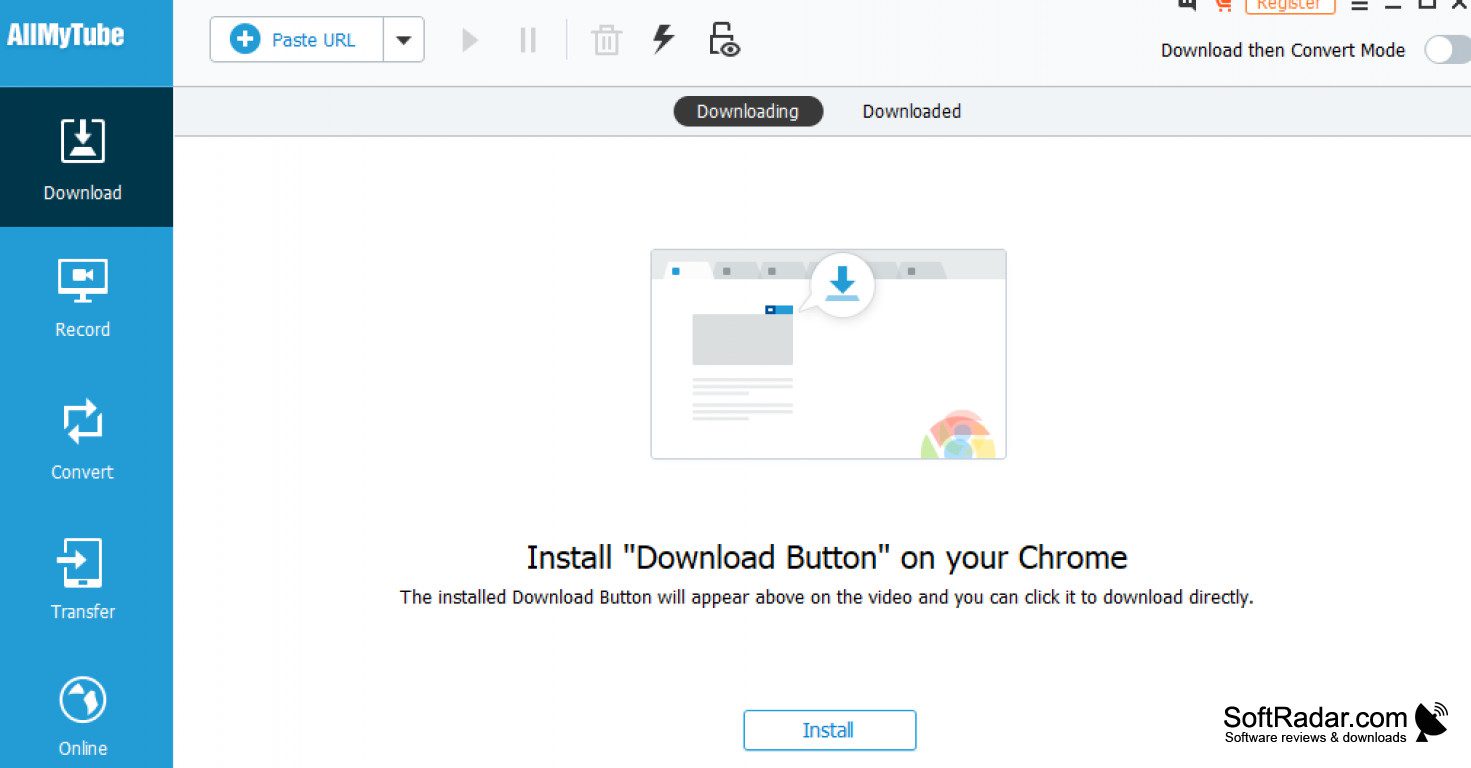Screen dimensions: 1471x768
Task: Pause all downloads with pause icon
Action: (528, 40)
